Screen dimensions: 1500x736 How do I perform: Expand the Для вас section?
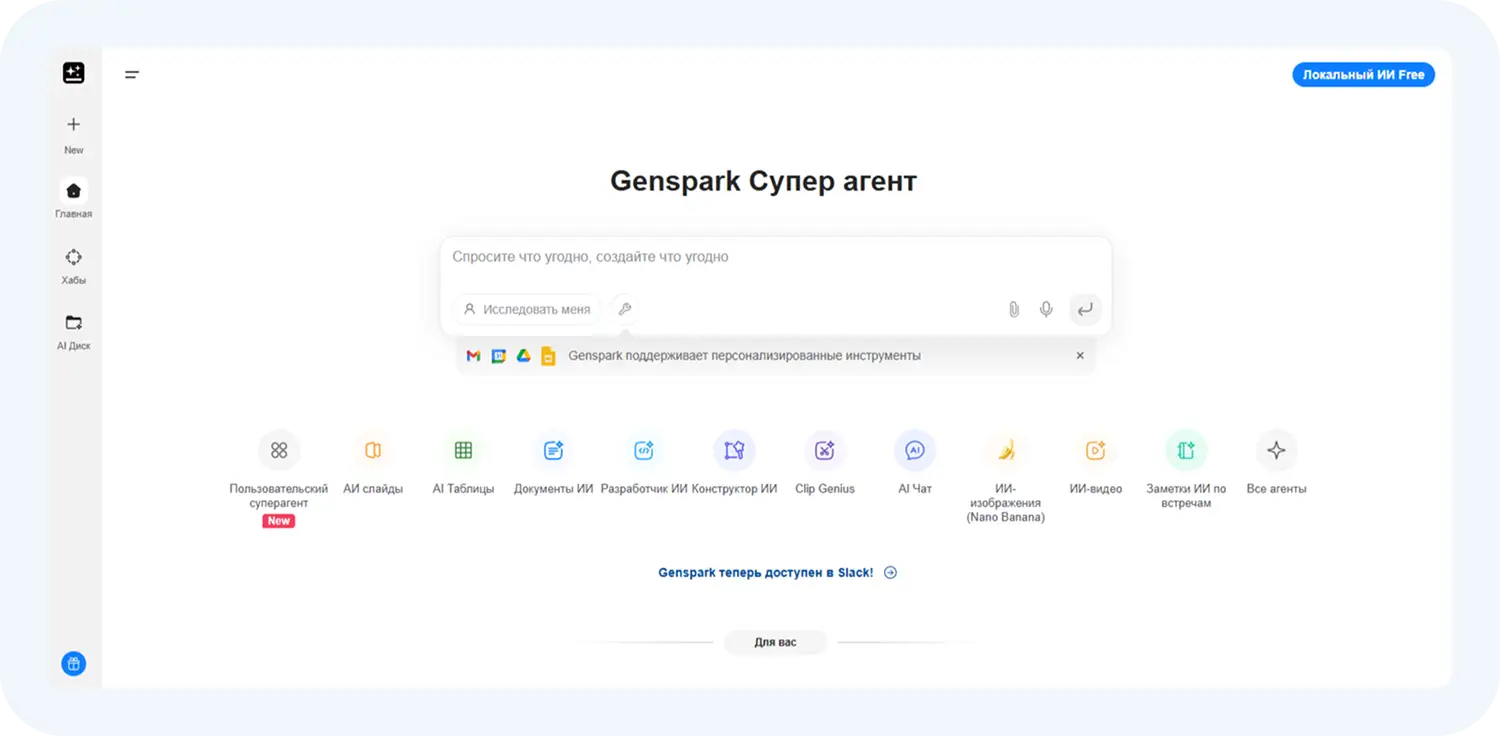[775, 642]
